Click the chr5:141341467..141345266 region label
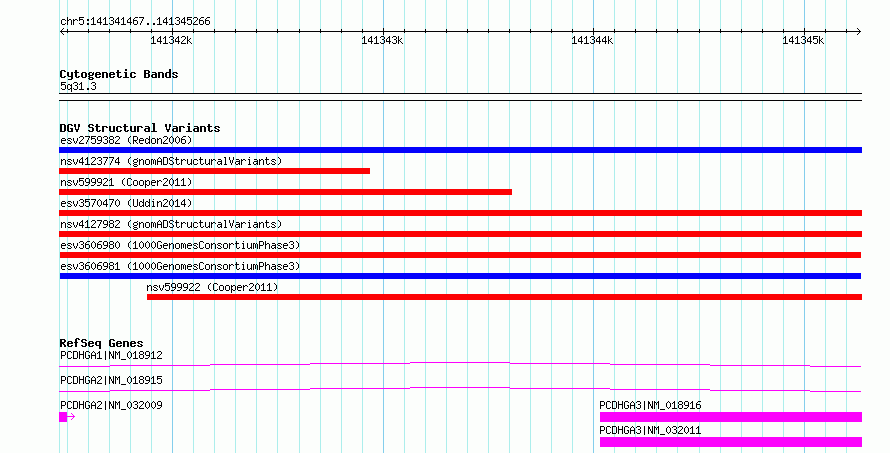The height and width of the screenshot is (453, 890). coord(135,22)
